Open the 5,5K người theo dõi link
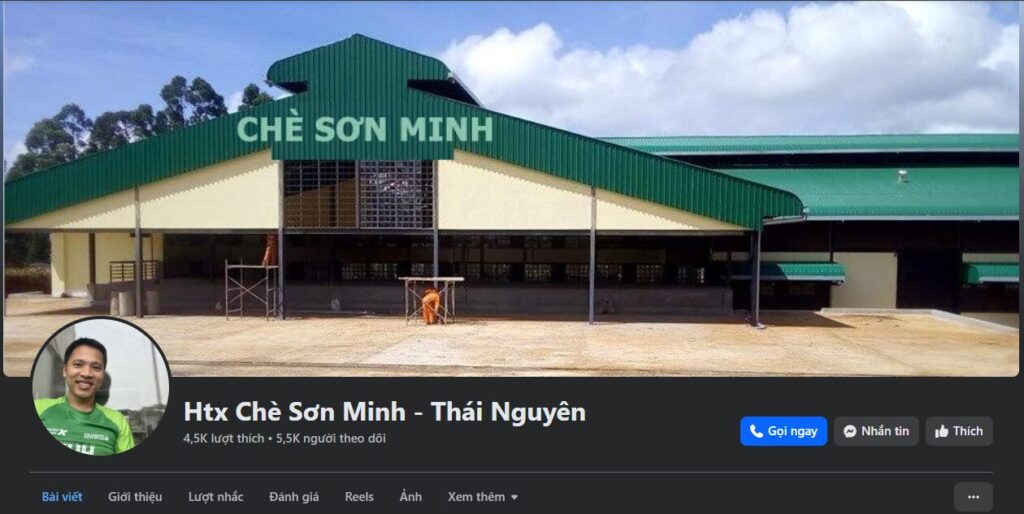This screenshot has height=514, width=1024. 330,438
